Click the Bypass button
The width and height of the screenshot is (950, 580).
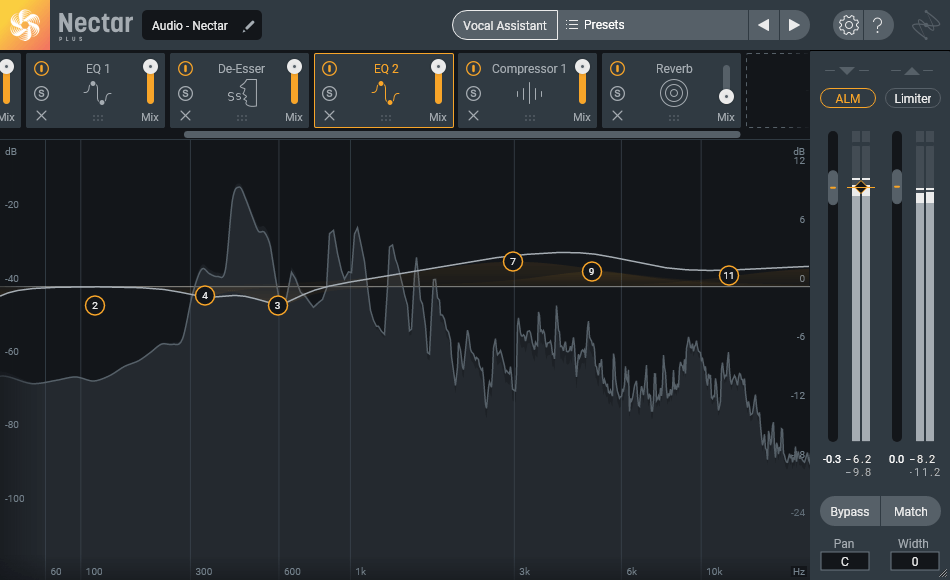click(x=849, y=512)
